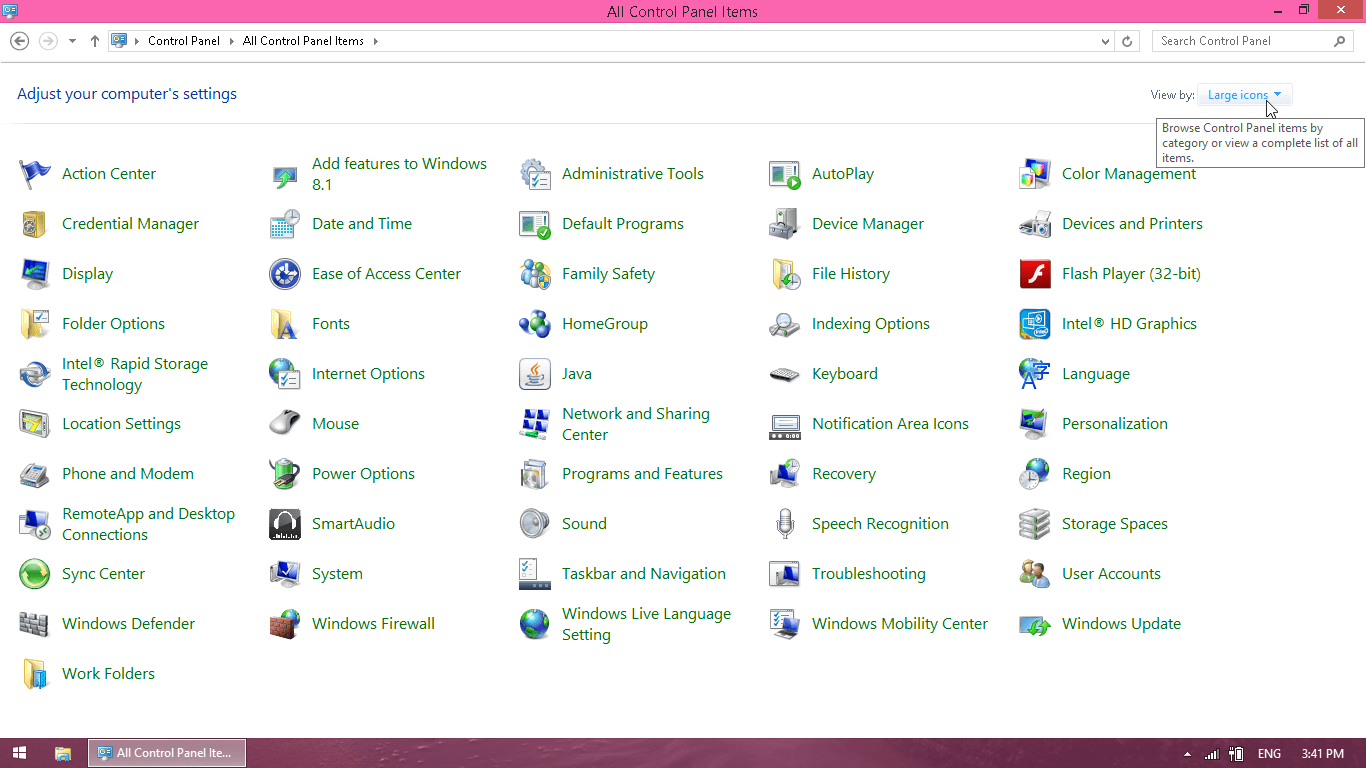This screenshot has width=1366, height=768.
Task: Show hidden system tray icons arrow
Action: 1187,754
